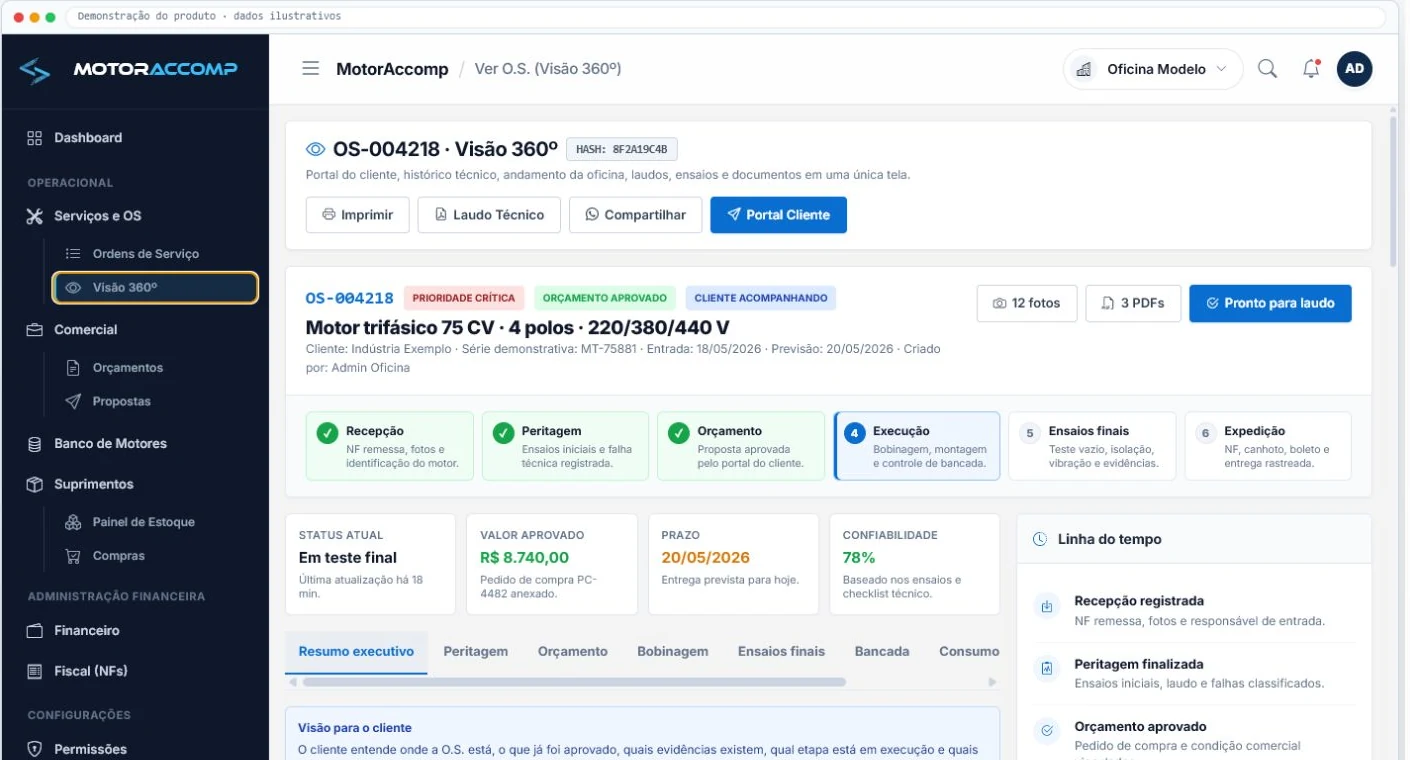
Task: Click the eye icon in Visão 360º sidebar item
Action: point(73,288)
